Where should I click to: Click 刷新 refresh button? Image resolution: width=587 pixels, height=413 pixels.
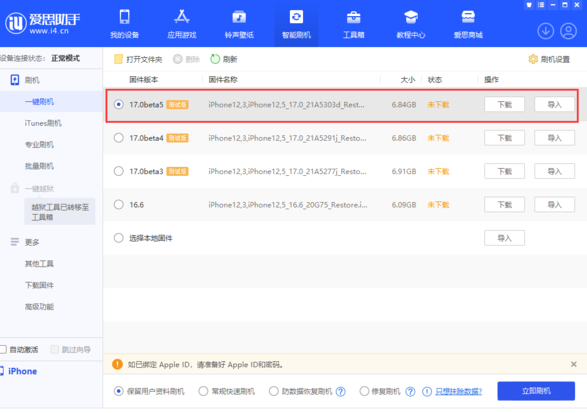click(x=223, y=59)
